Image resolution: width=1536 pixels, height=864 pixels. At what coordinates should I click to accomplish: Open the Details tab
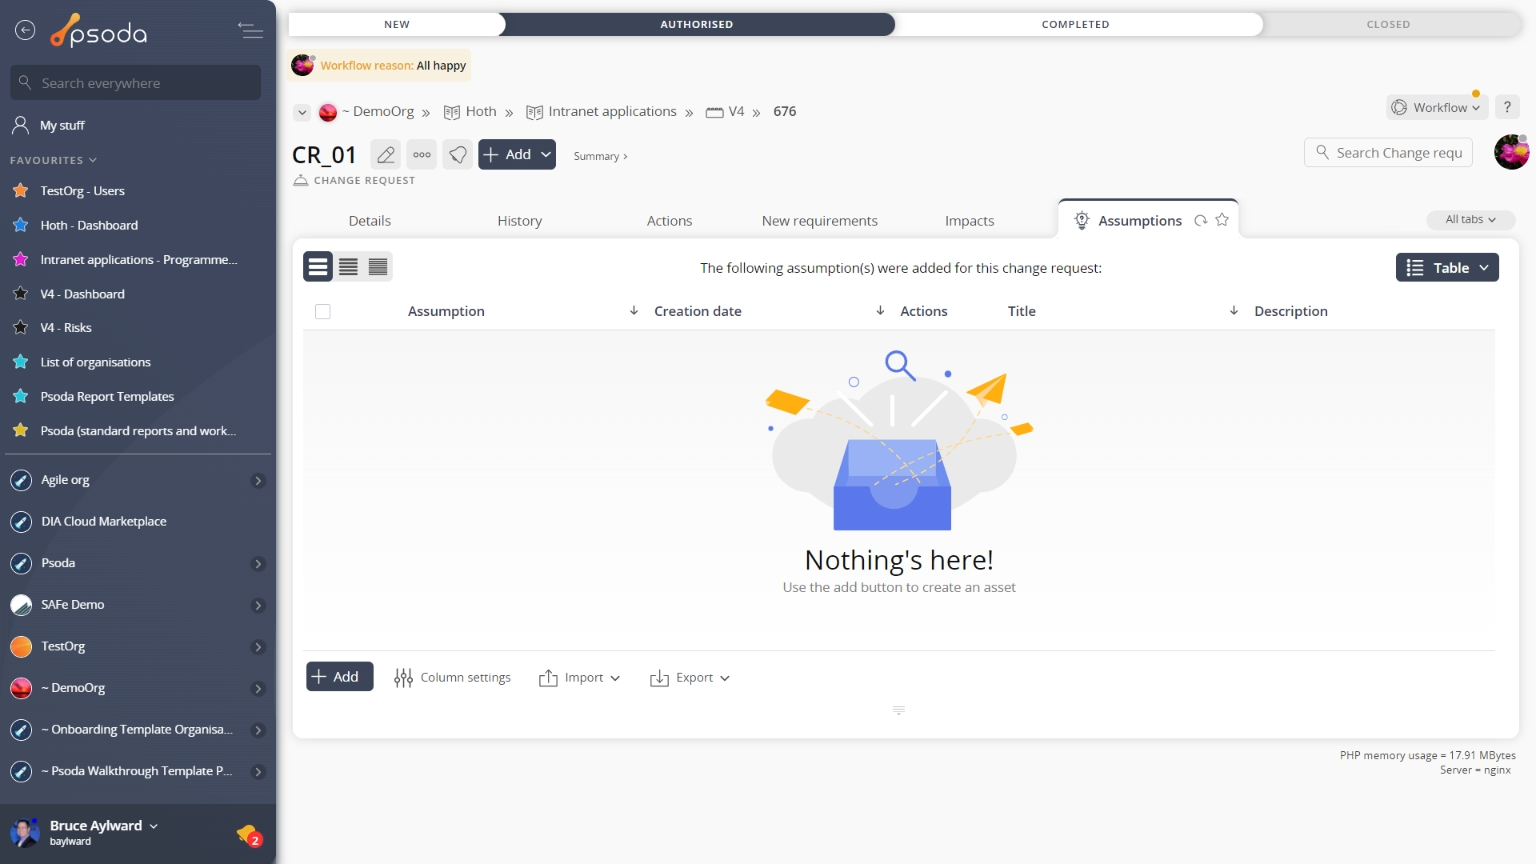(x=370, y=221)
